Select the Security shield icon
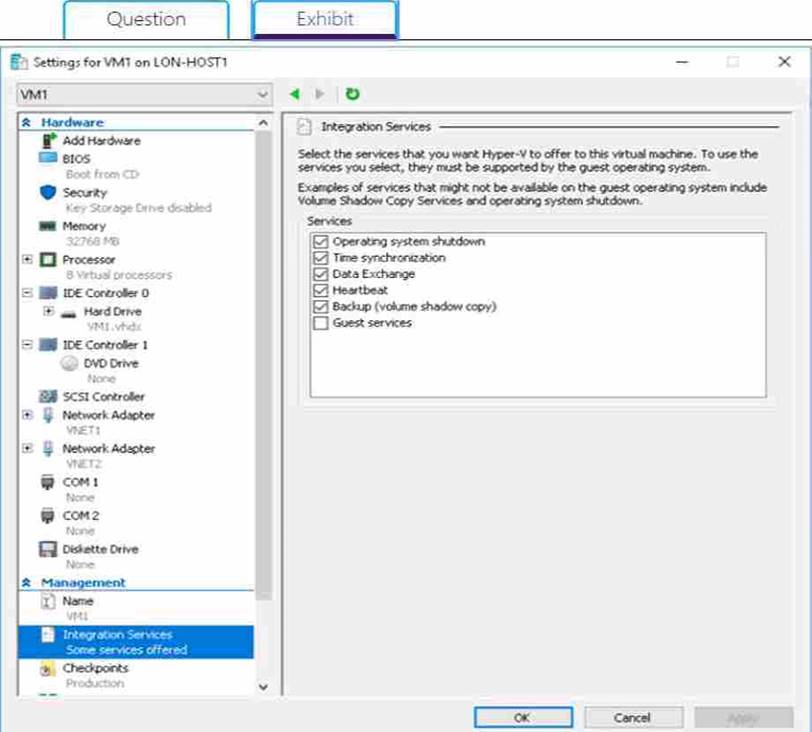 [x=47, y=192]
